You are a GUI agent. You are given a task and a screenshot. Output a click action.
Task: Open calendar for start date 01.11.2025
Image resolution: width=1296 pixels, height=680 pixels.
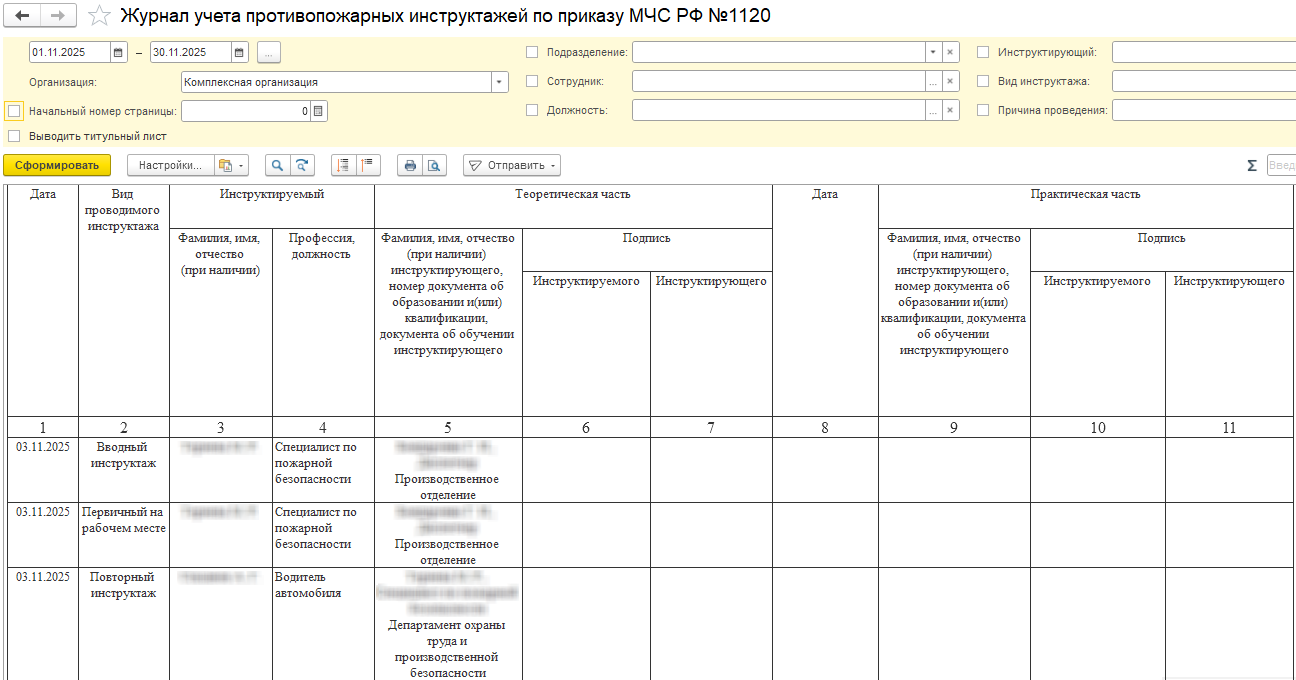118,52
